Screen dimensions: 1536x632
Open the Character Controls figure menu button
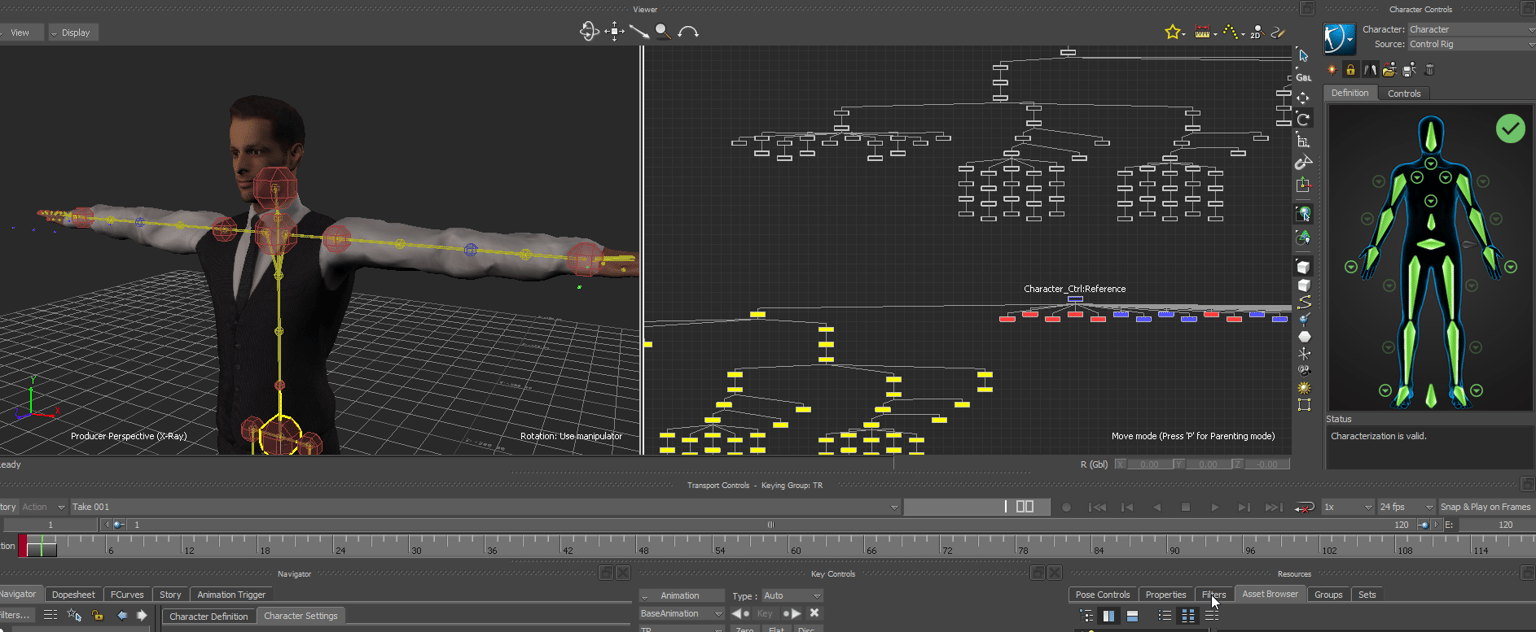click(x=1339, y=38)
